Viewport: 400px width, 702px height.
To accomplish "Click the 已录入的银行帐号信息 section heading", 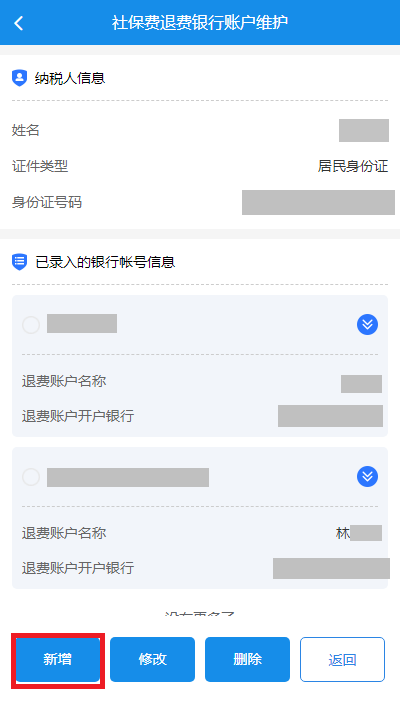I will point(105,262).
